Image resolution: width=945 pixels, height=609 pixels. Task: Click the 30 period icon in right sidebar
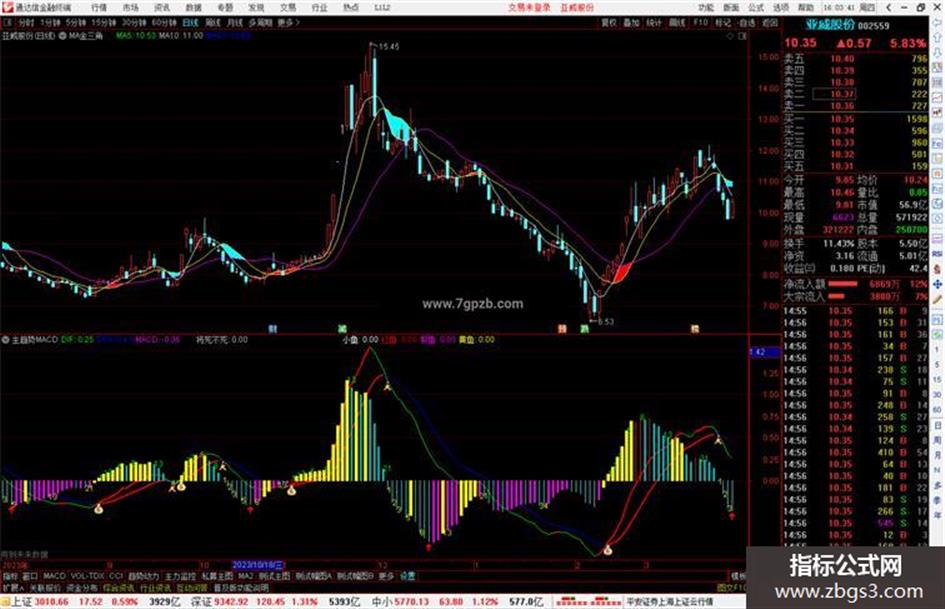click(938, 394)
